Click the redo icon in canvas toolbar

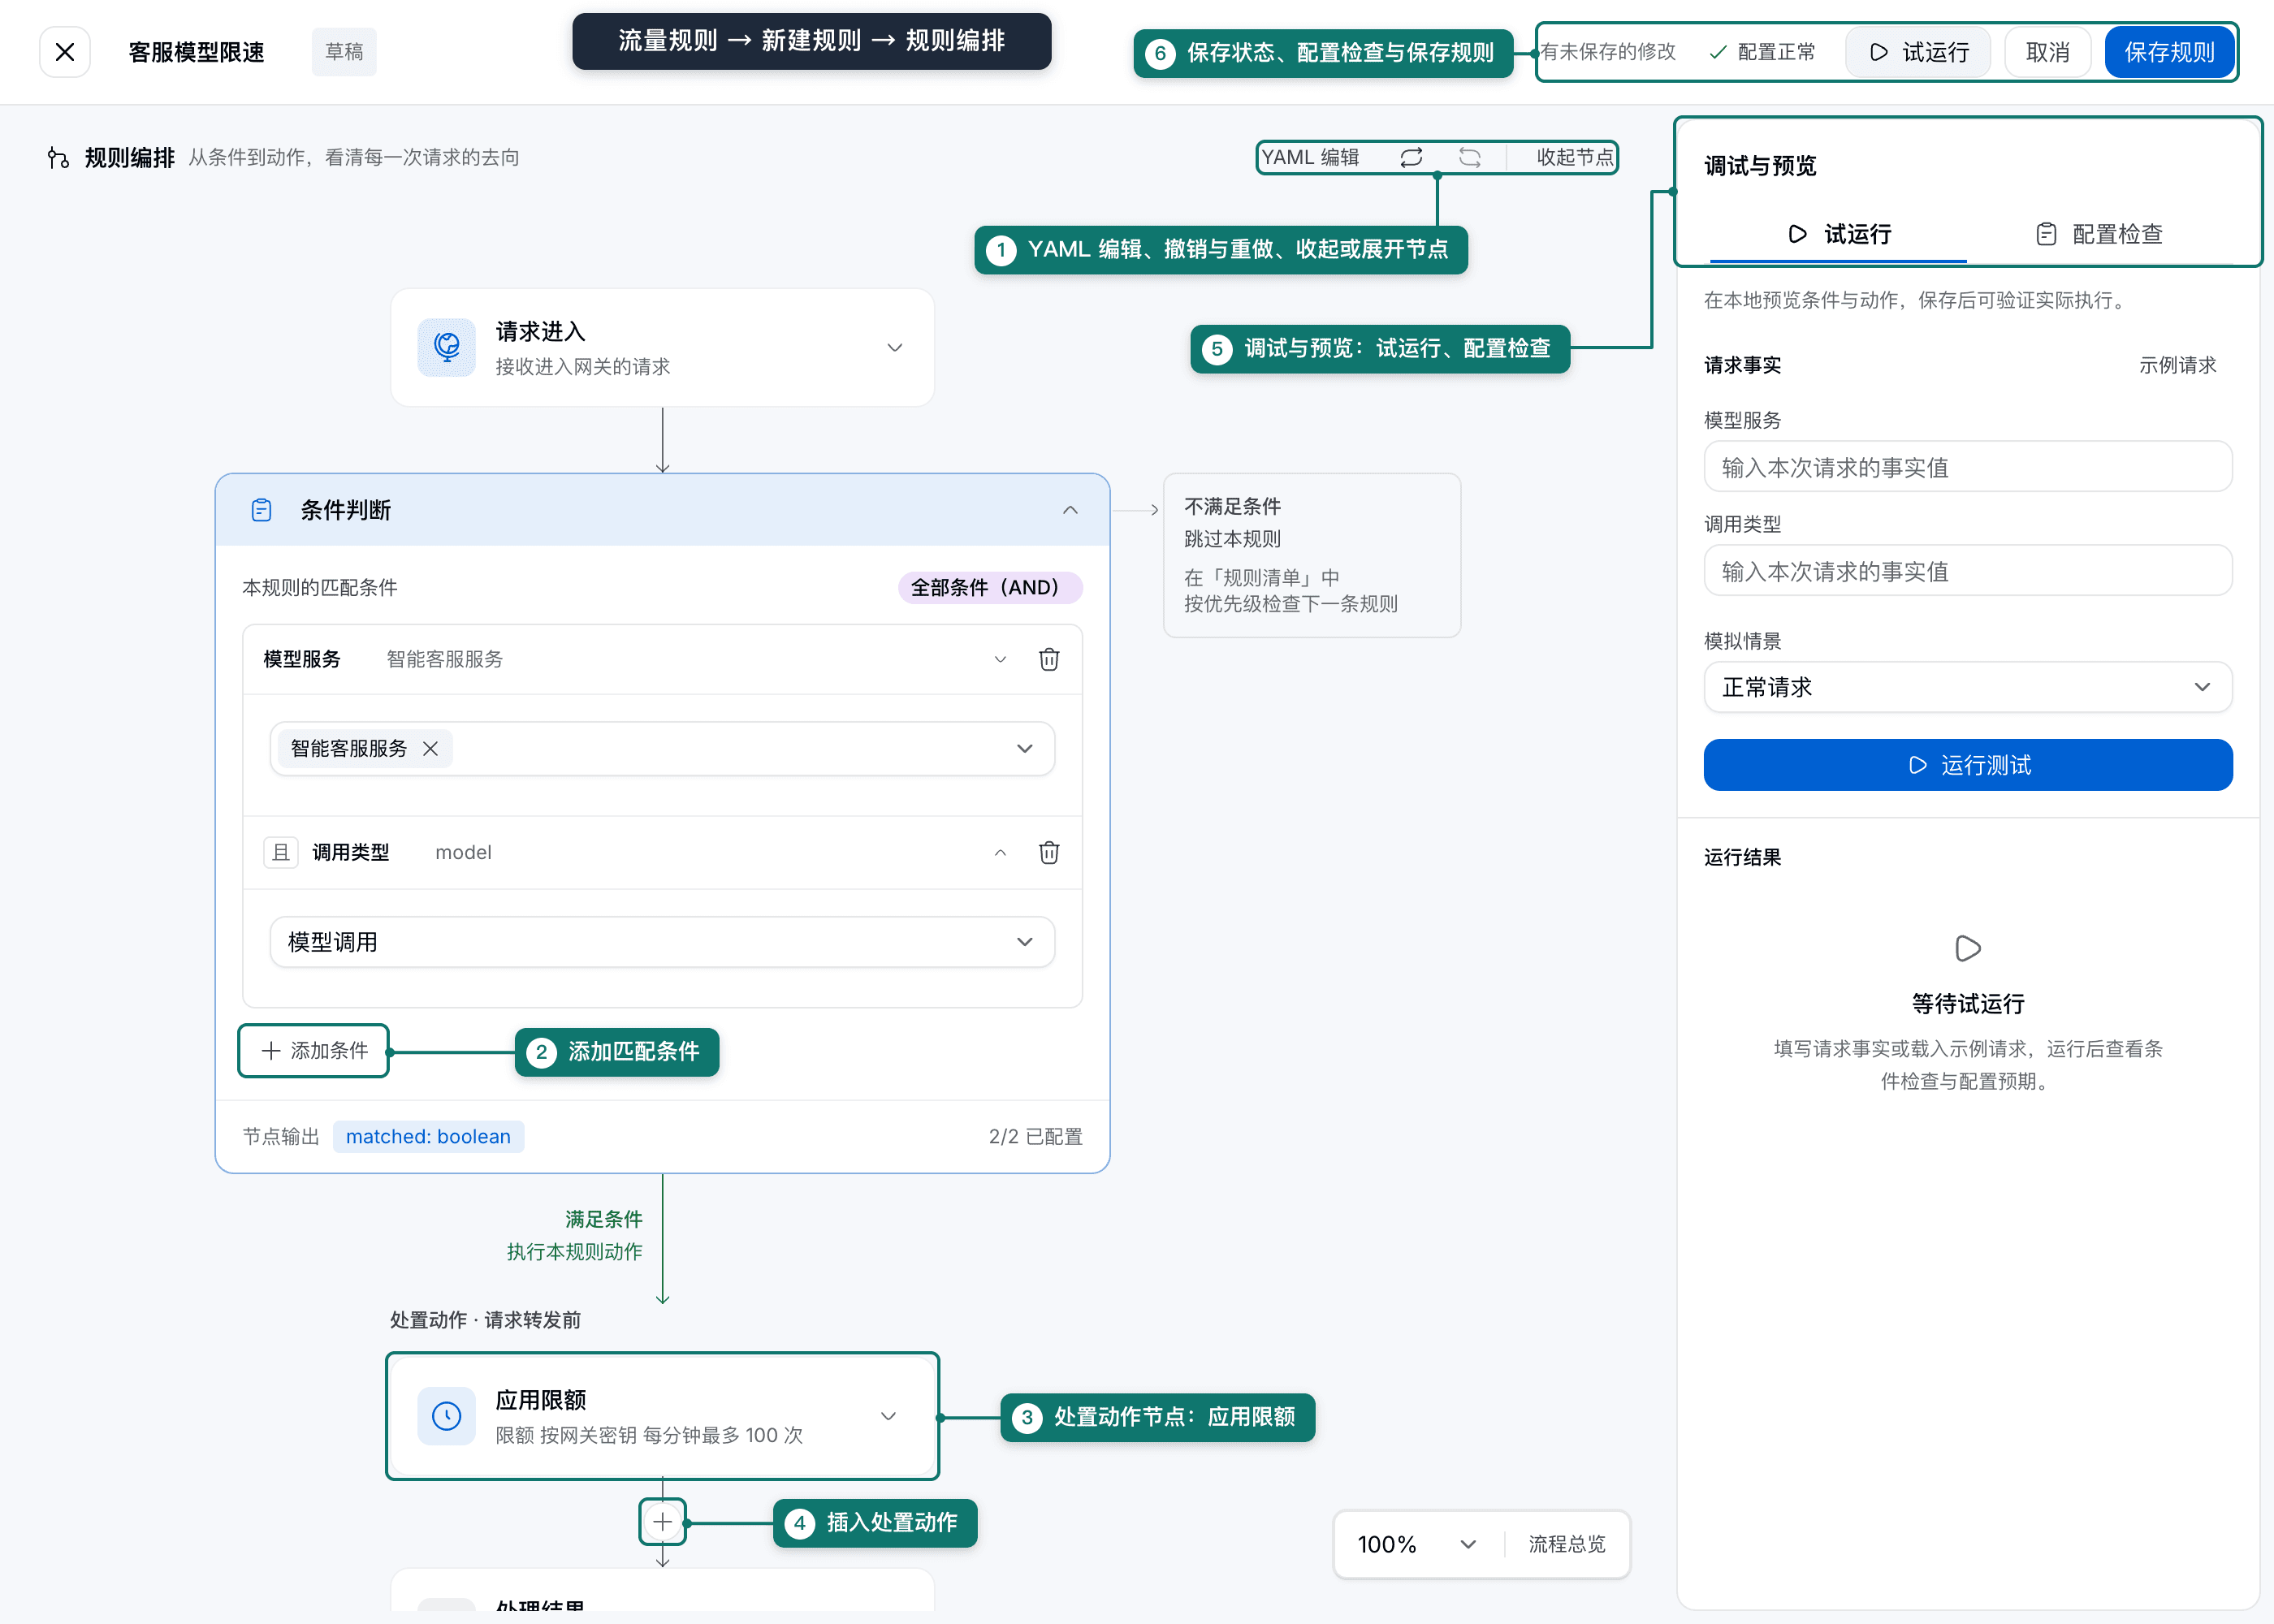coord(1469,158)
